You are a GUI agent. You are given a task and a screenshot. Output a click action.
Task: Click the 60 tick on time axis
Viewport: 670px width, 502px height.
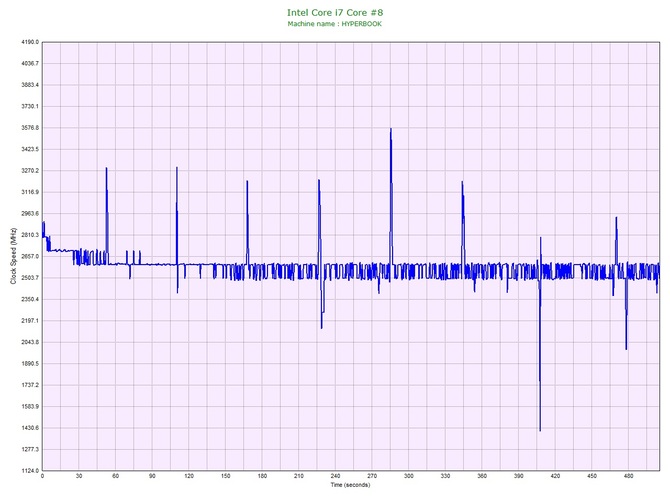click(x=115, y=476)
